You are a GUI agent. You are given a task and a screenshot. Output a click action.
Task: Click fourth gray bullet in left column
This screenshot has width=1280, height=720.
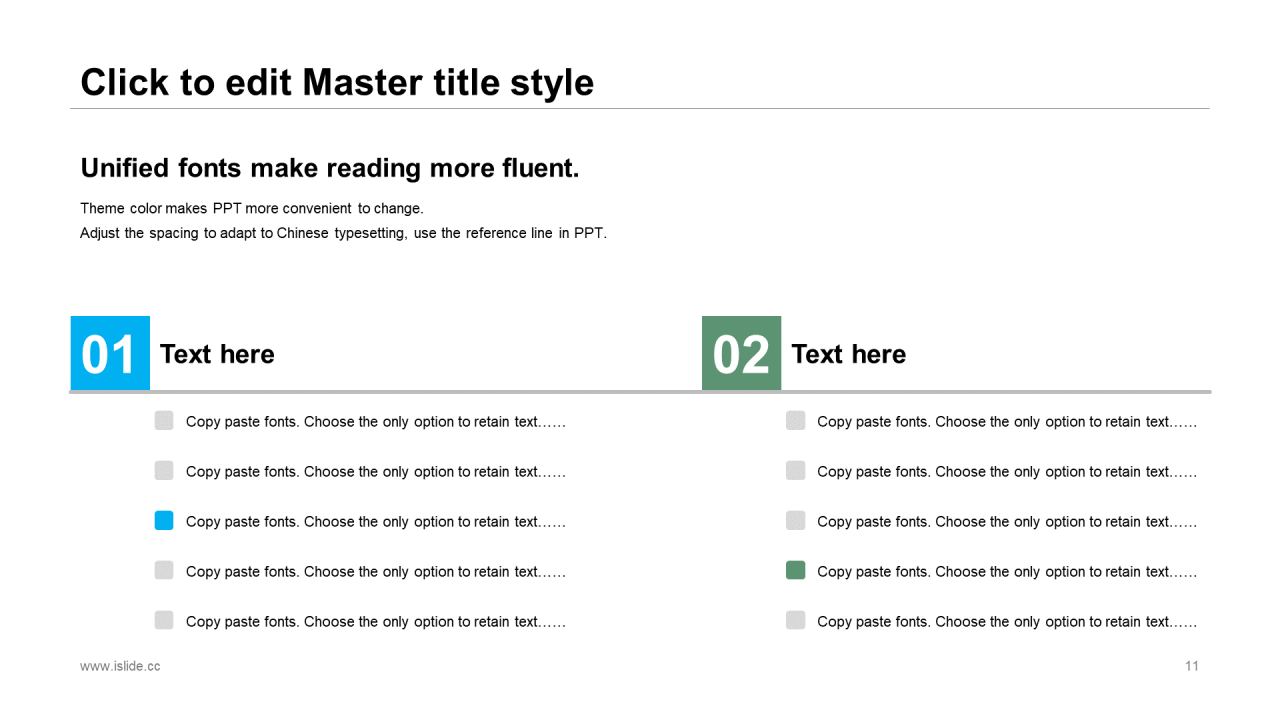(164, 570)
